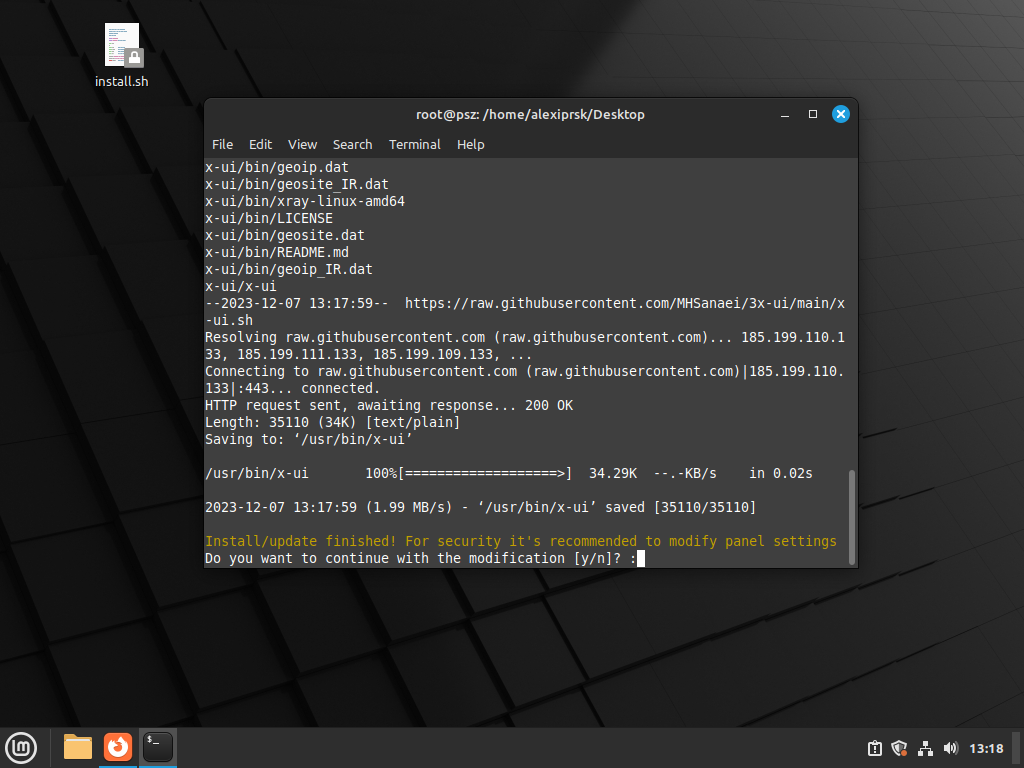Click the 'Install/update finished!' yellow line
The width and height of the screenshot is (1024, 768).
(x=520, y=541)
